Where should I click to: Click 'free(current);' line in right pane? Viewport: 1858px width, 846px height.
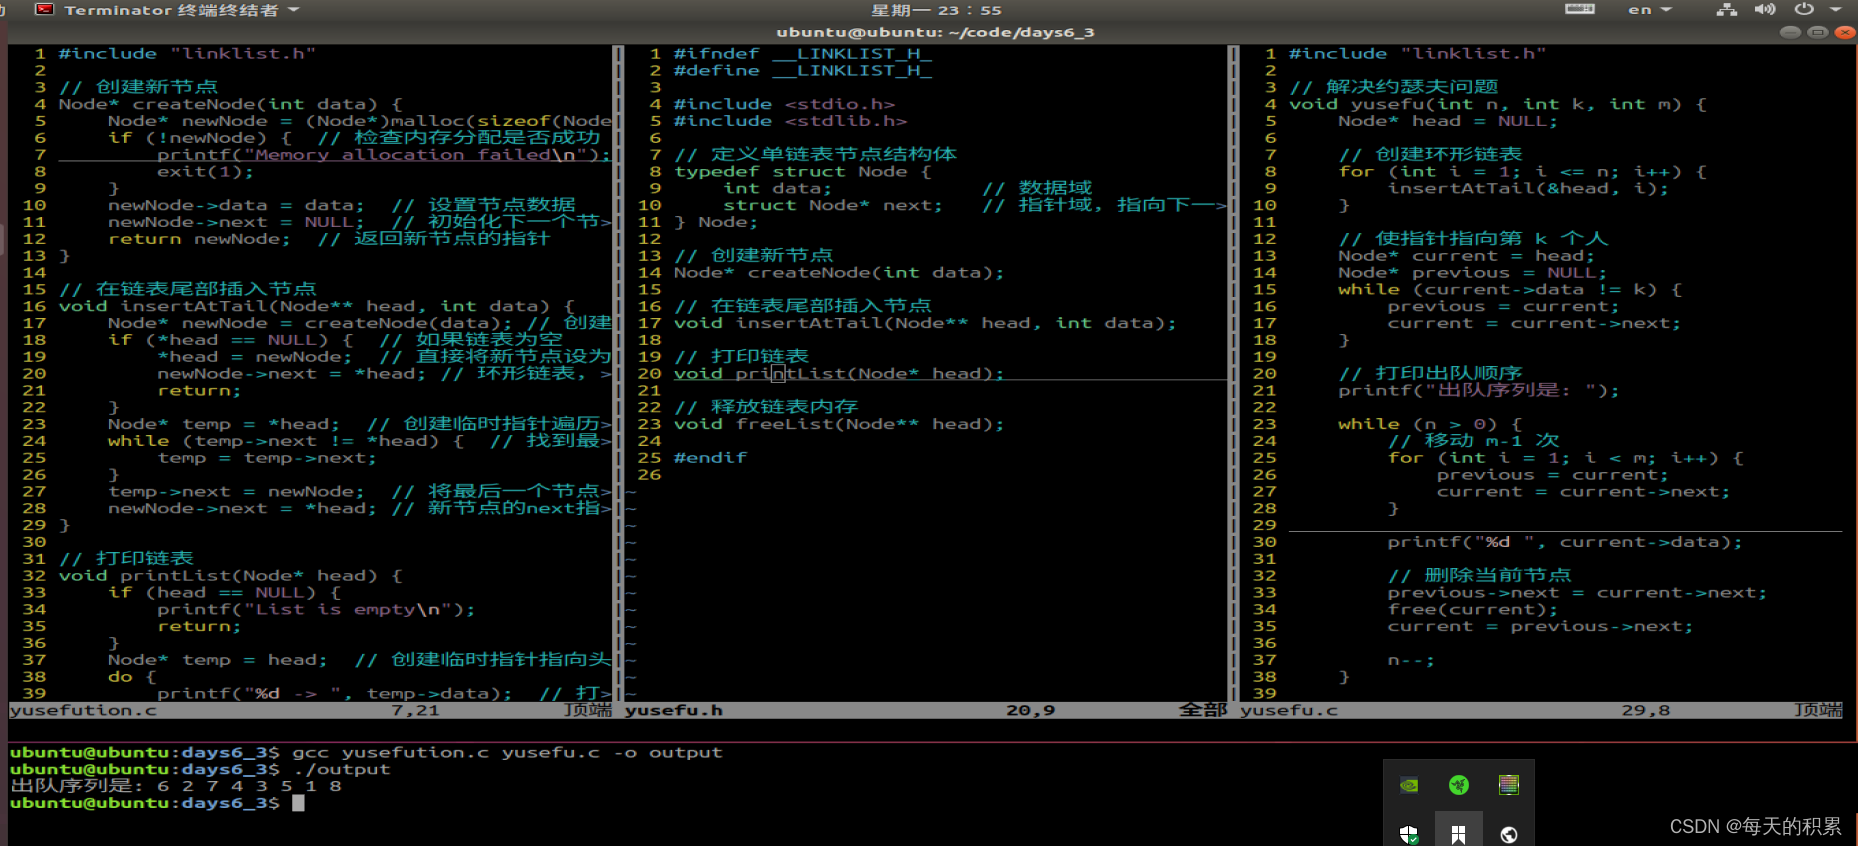[1473, 610]
